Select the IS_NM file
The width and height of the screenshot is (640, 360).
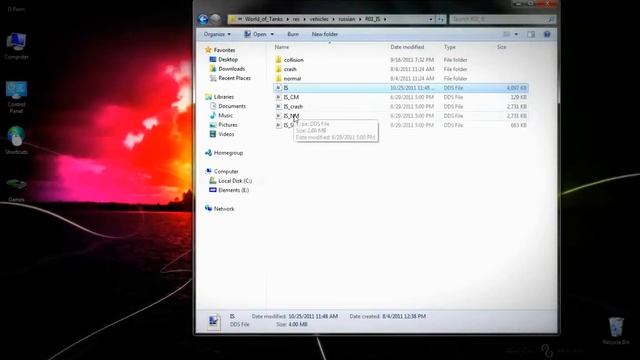[x=291, y=116]
